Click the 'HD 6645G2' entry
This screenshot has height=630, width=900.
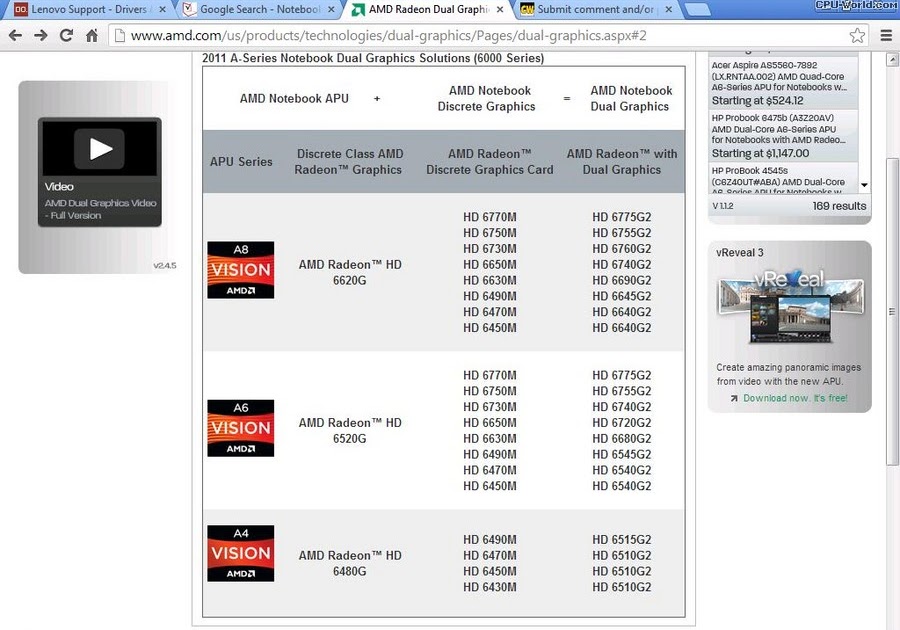622,297
